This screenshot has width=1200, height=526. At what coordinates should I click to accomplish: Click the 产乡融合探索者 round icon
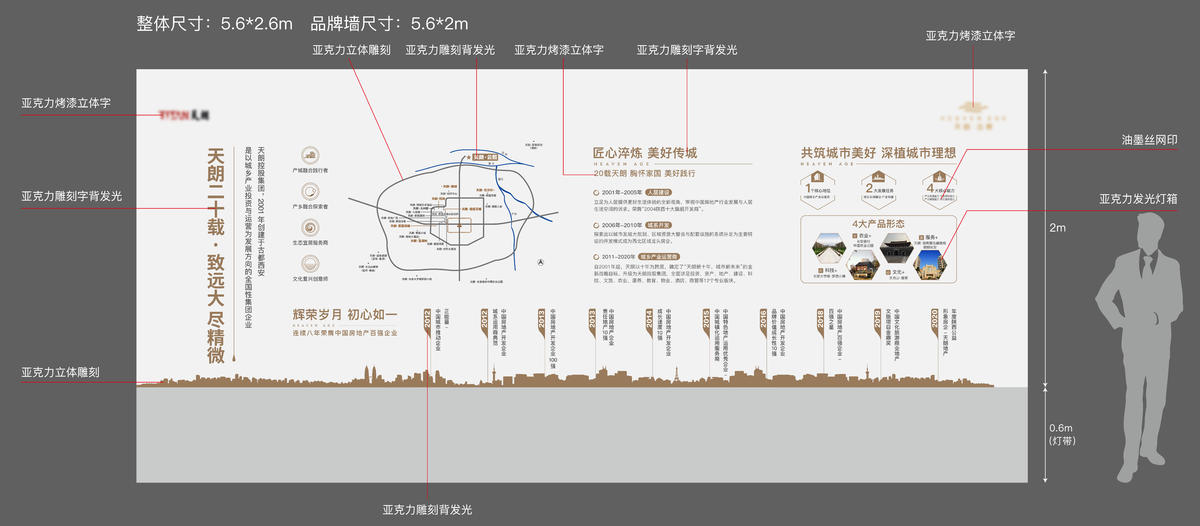[x=311, y=192]
